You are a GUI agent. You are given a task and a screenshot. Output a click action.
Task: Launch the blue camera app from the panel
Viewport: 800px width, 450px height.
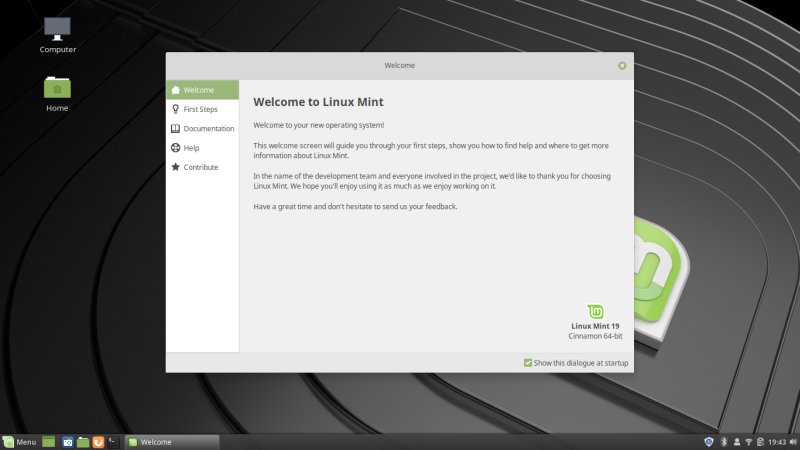[67, 442]
